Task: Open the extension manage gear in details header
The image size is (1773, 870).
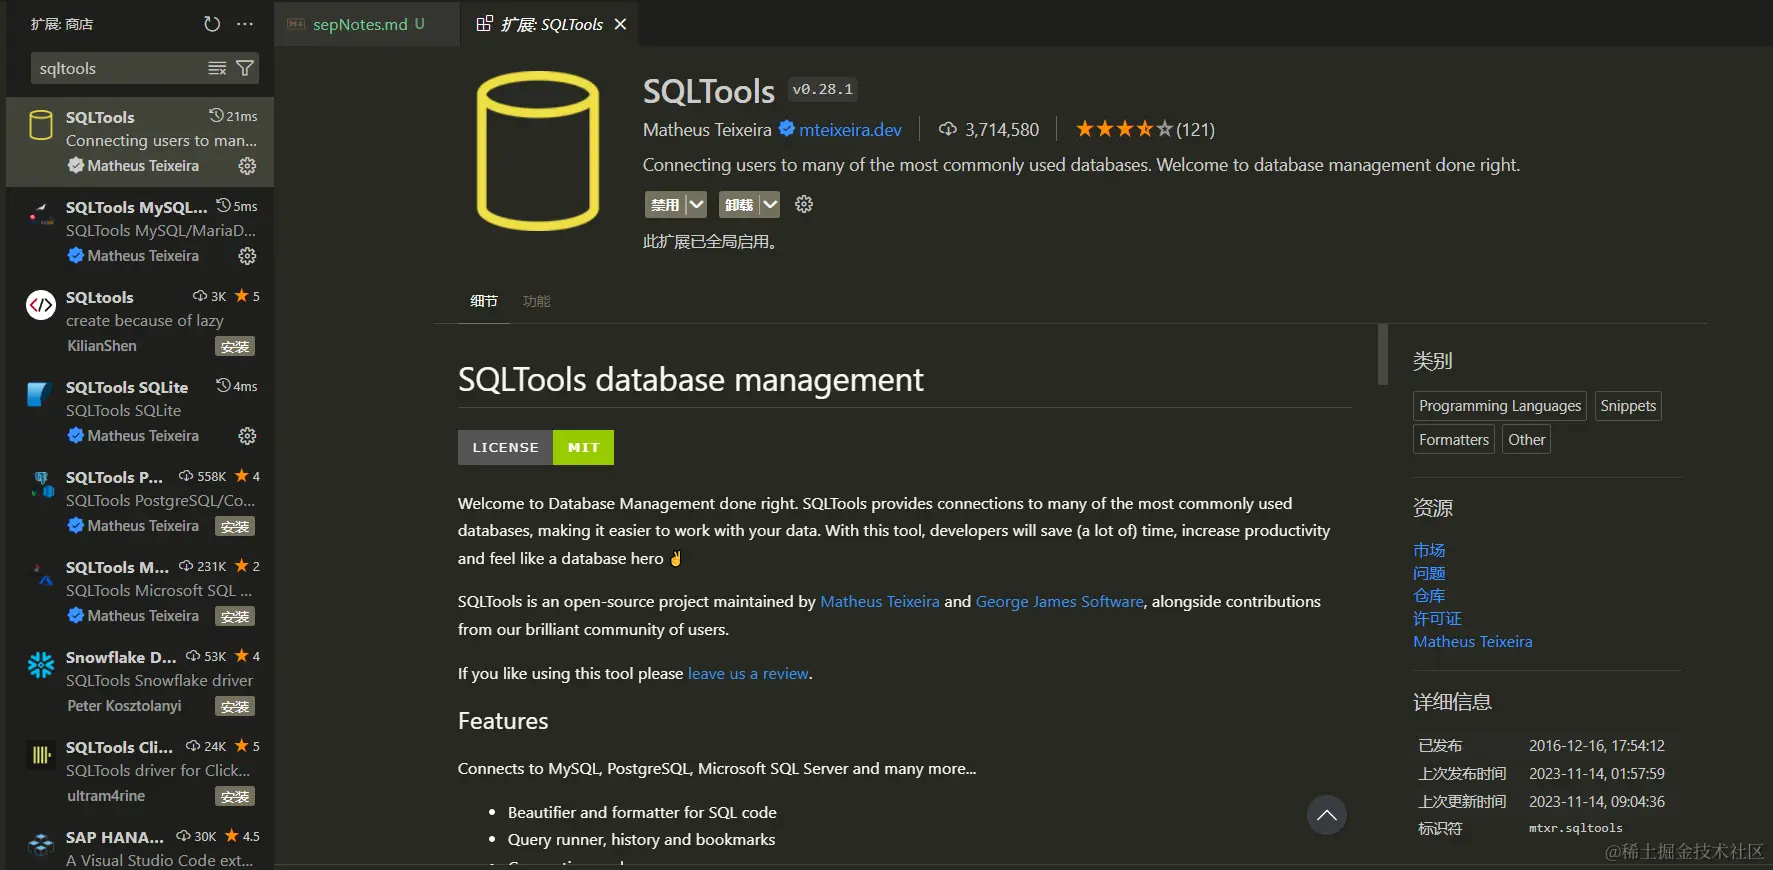Action: (x=804, y=204)
